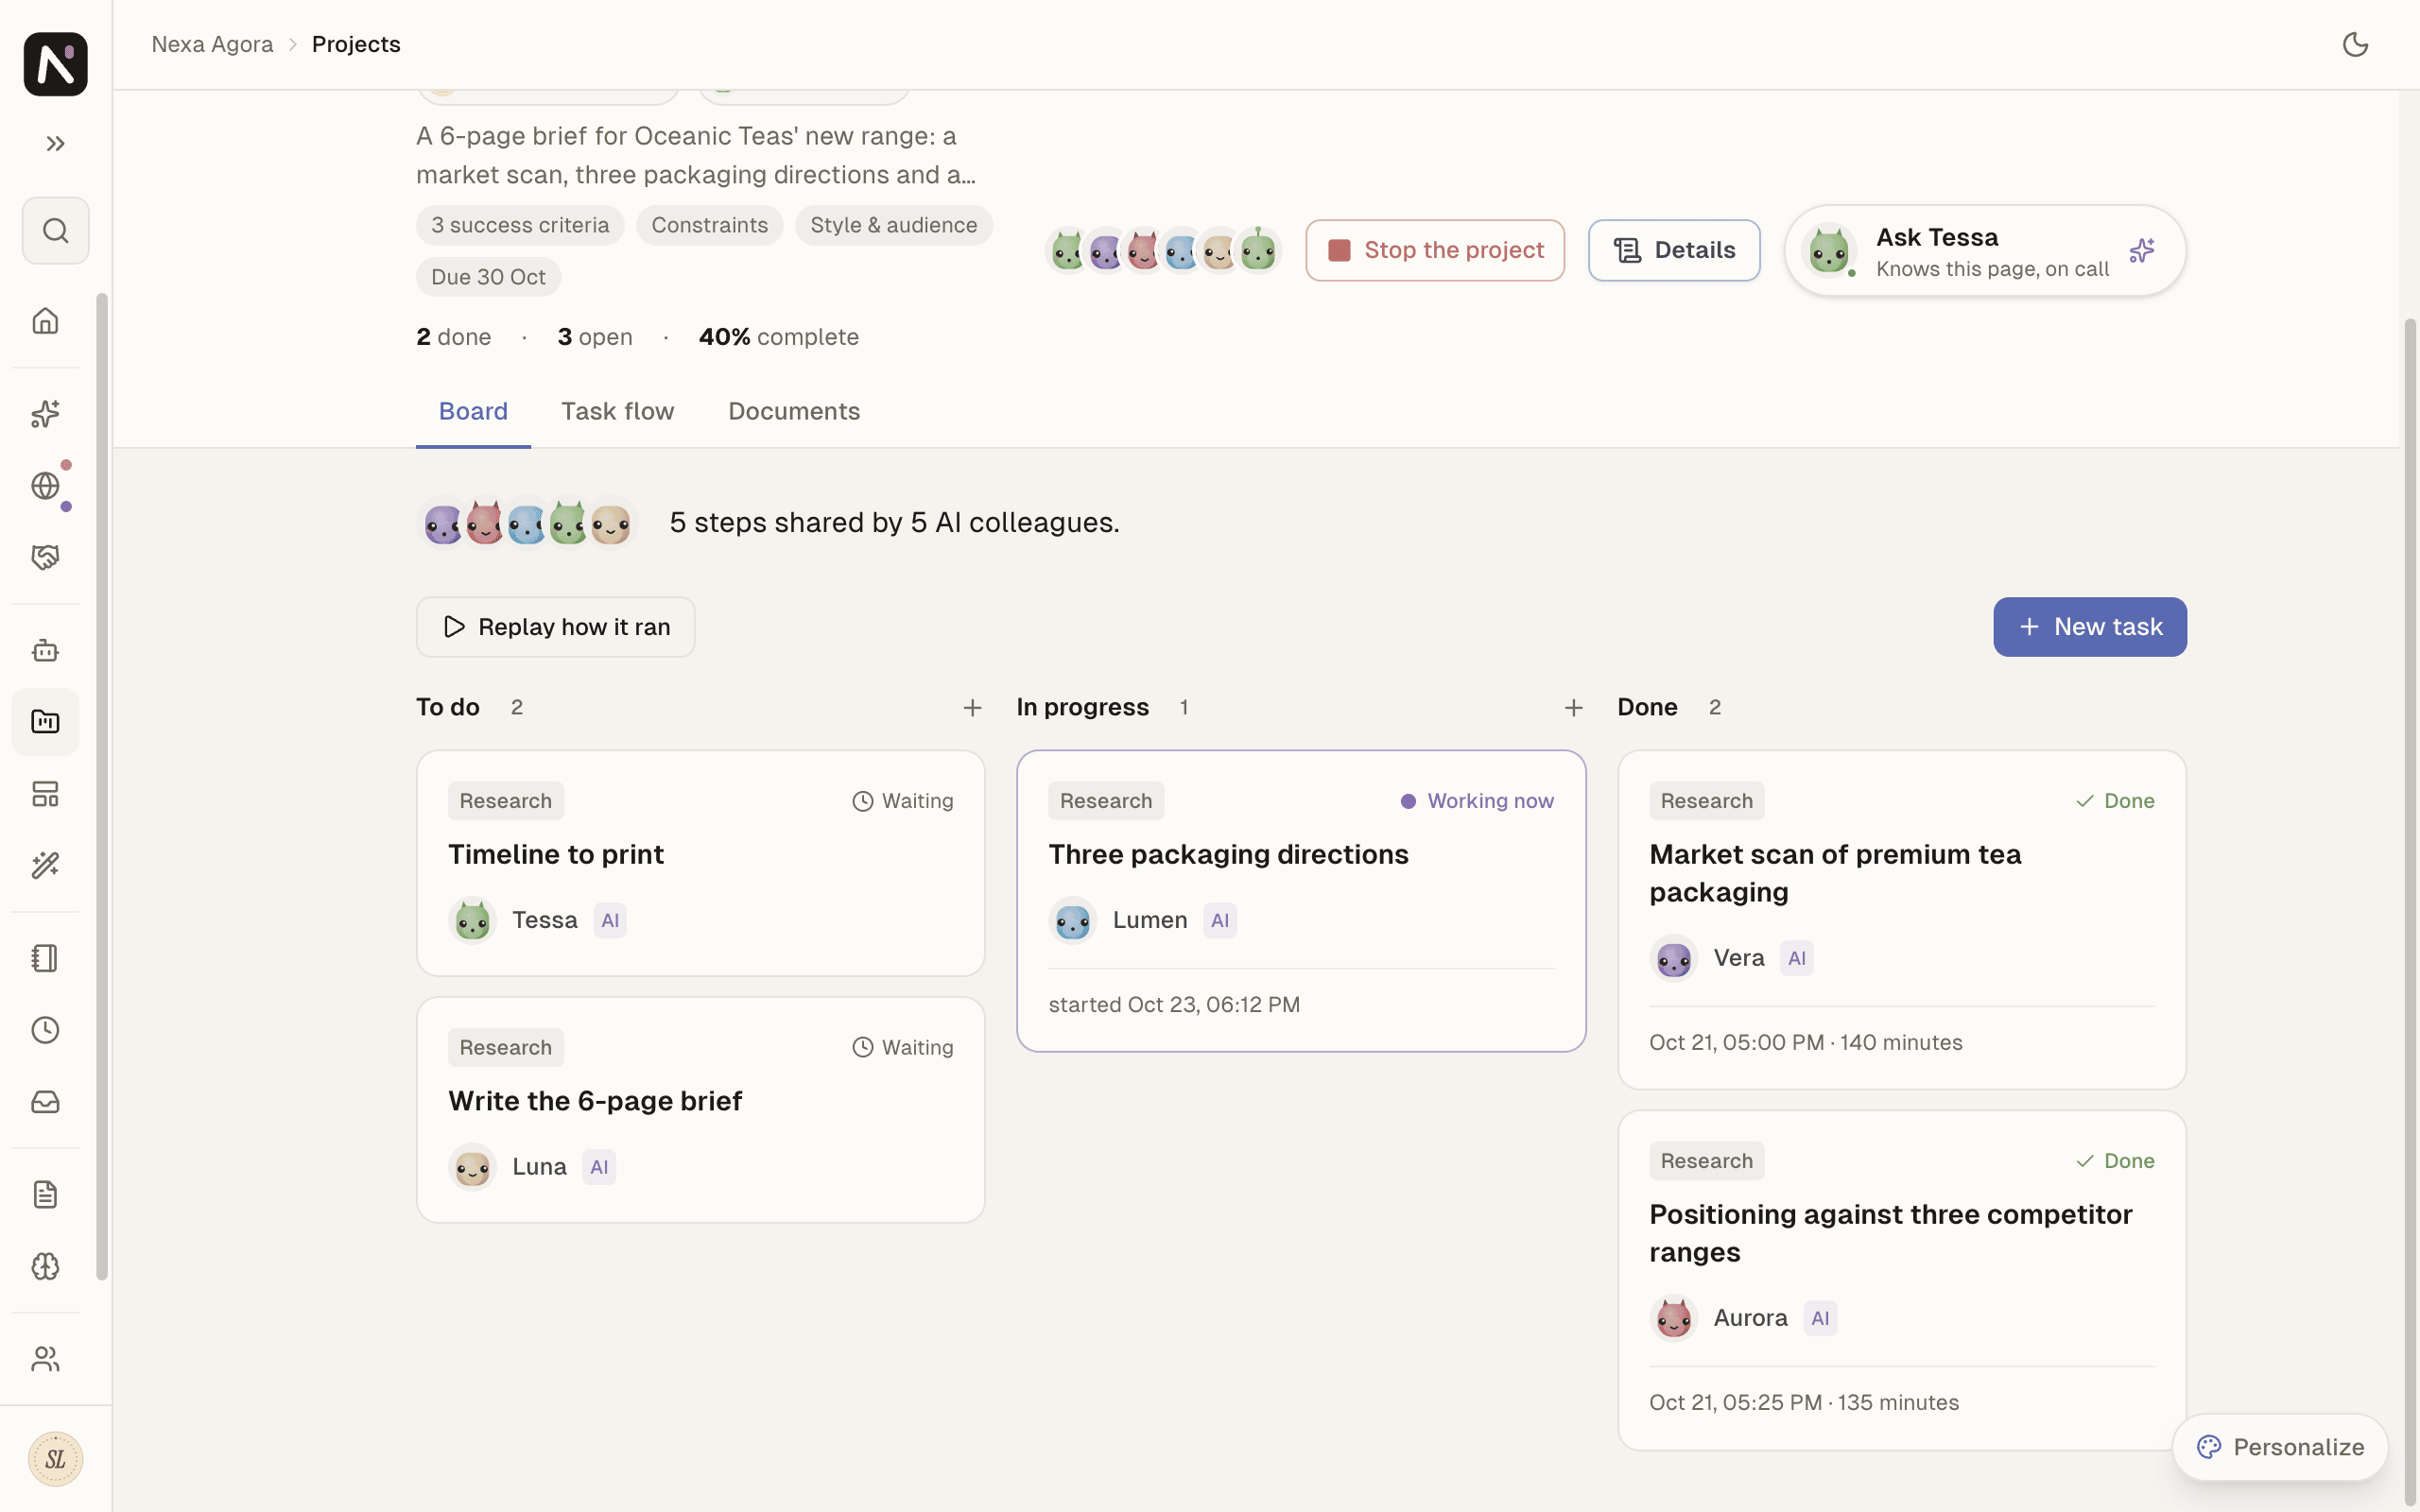Open Positioning against three competitor ranges card

(x=1902, y=1280)
